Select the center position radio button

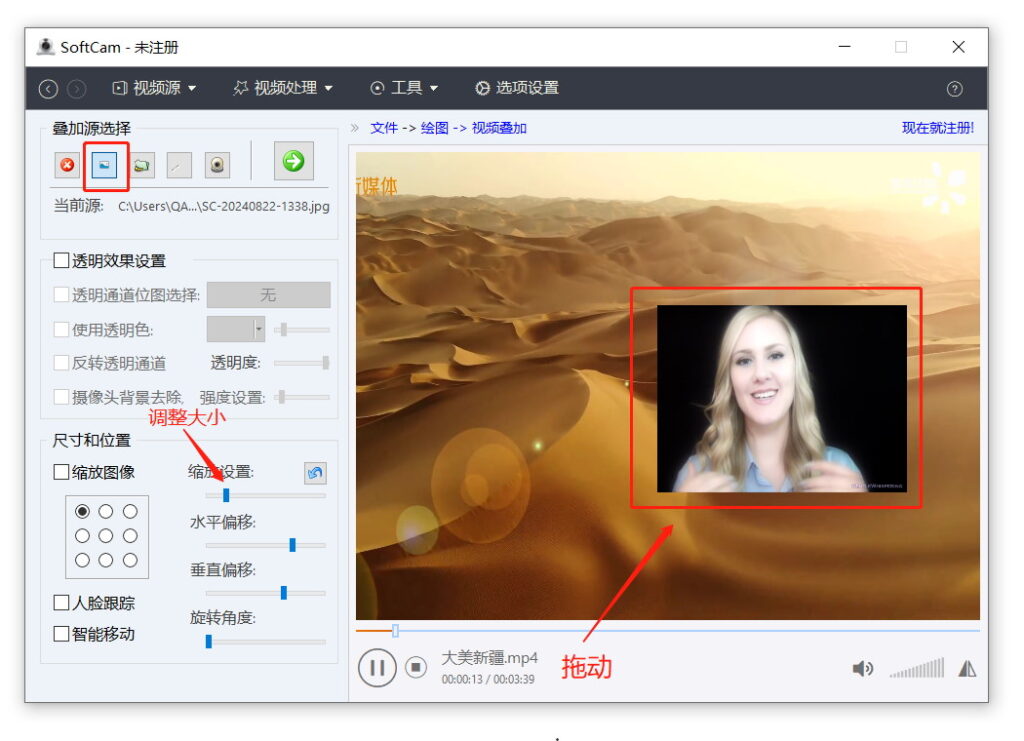point(107,535)
